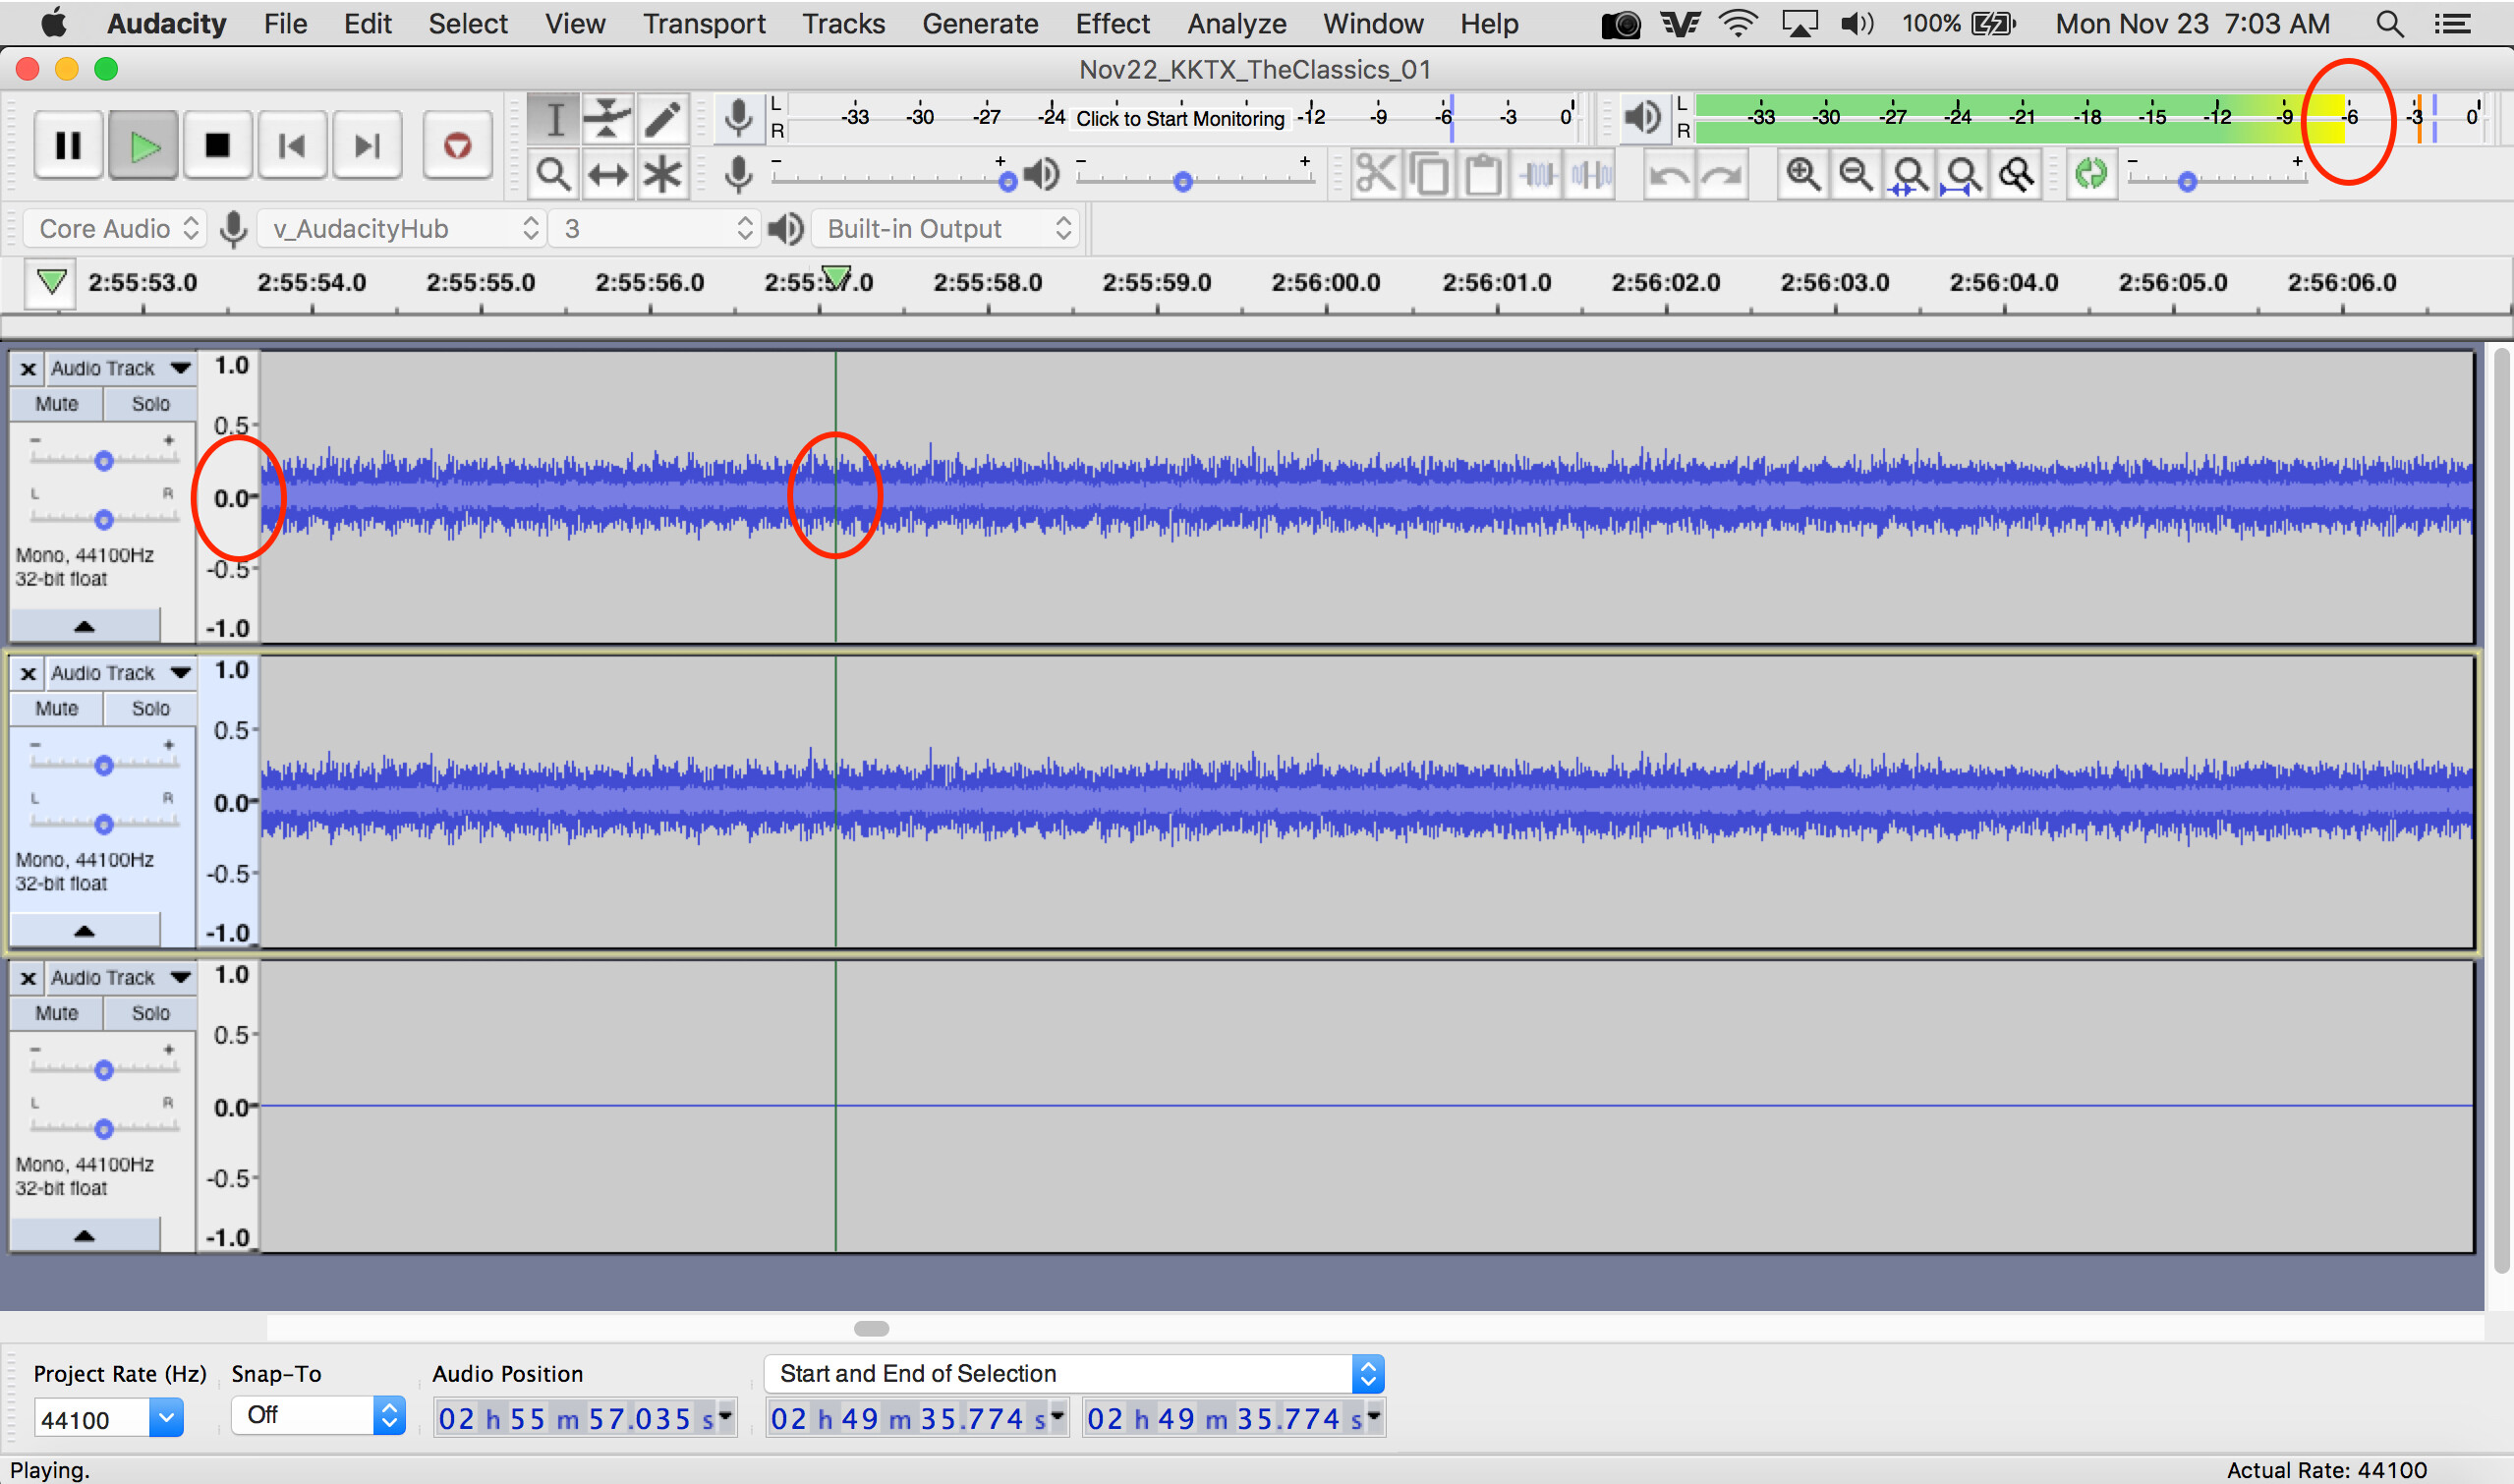2514x1484 pixels.
Task: Close the first Audio Track with X
Action: point(28,369)
